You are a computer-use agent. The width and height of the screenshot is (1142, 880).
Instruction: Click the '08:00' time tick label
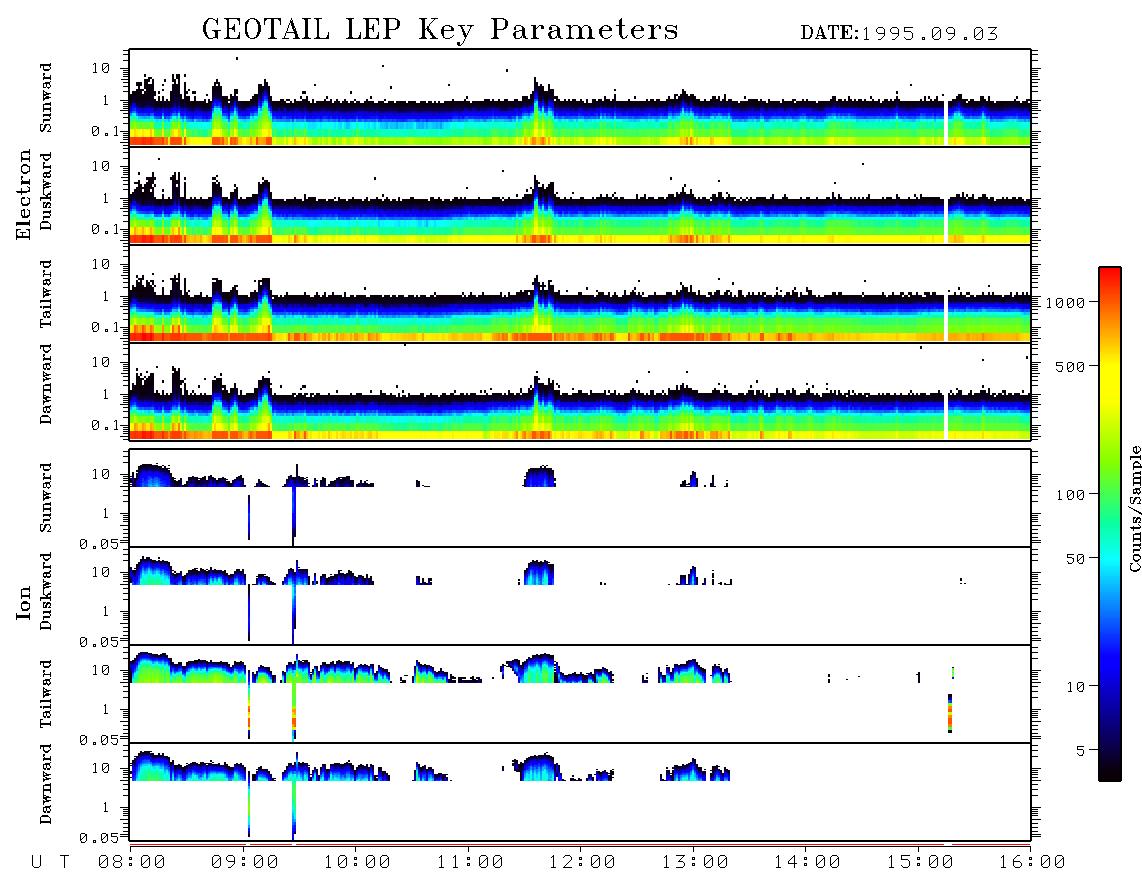pos(132,863)
